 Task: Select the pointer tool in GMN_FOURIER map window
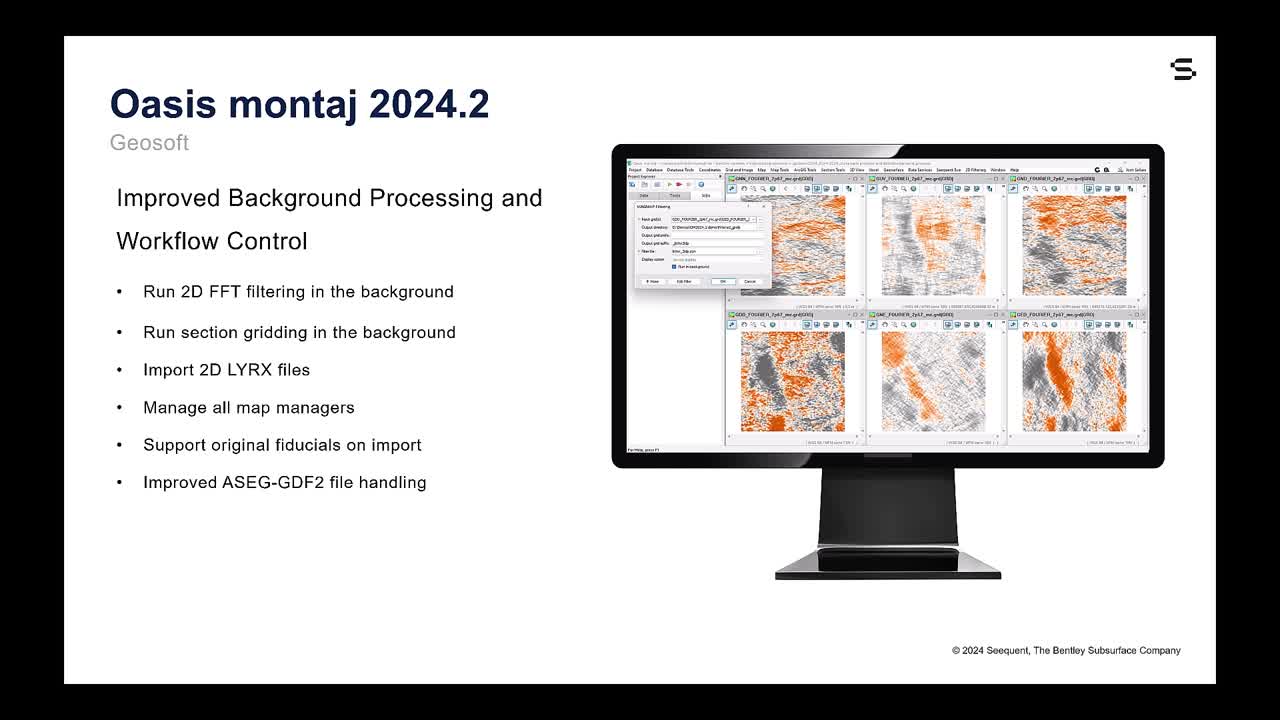click(732, 188)
